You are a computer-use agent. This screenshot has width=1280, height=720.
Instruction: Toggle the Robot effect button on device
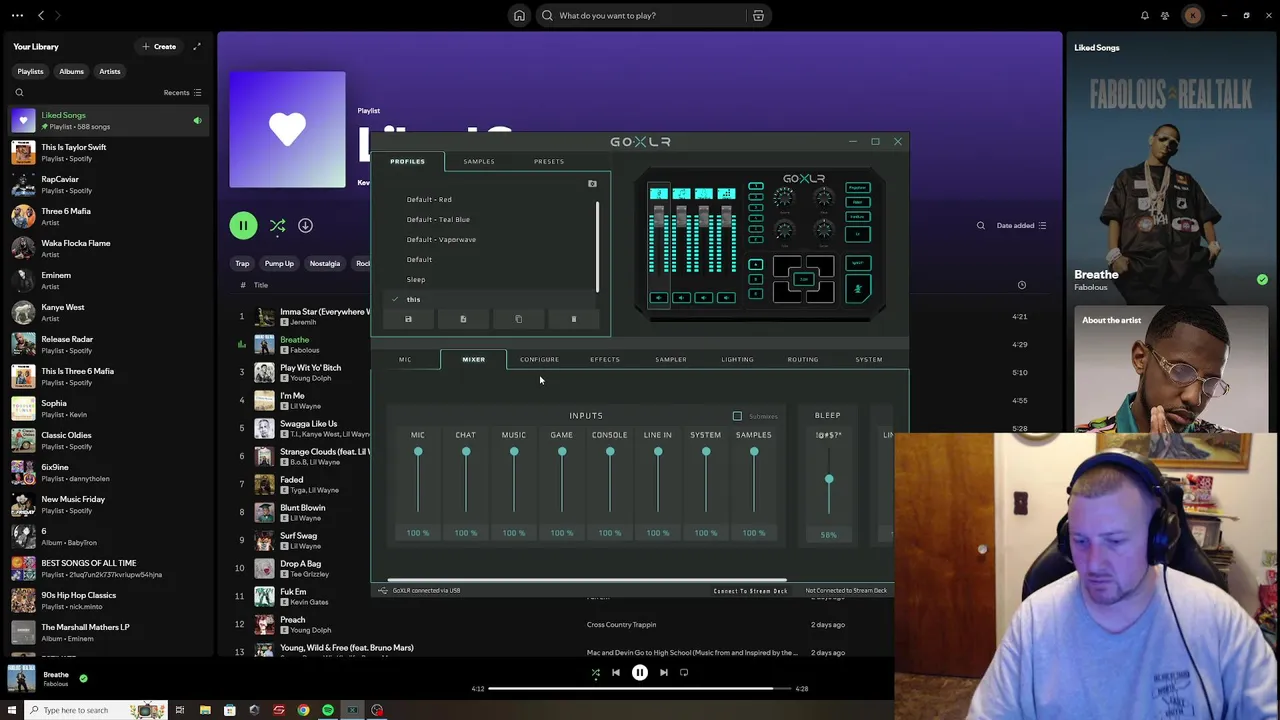click(858, 202)
